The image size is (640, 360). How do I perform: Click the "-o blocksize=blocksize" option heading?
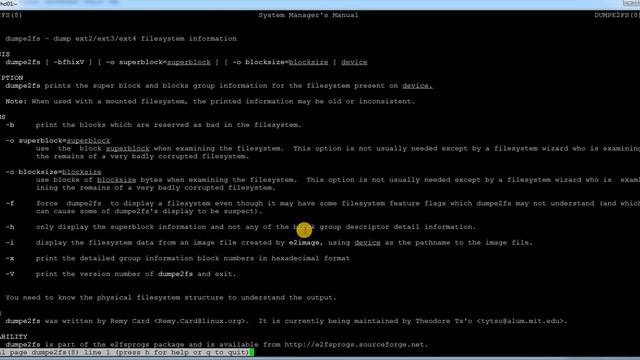(53, 172)
